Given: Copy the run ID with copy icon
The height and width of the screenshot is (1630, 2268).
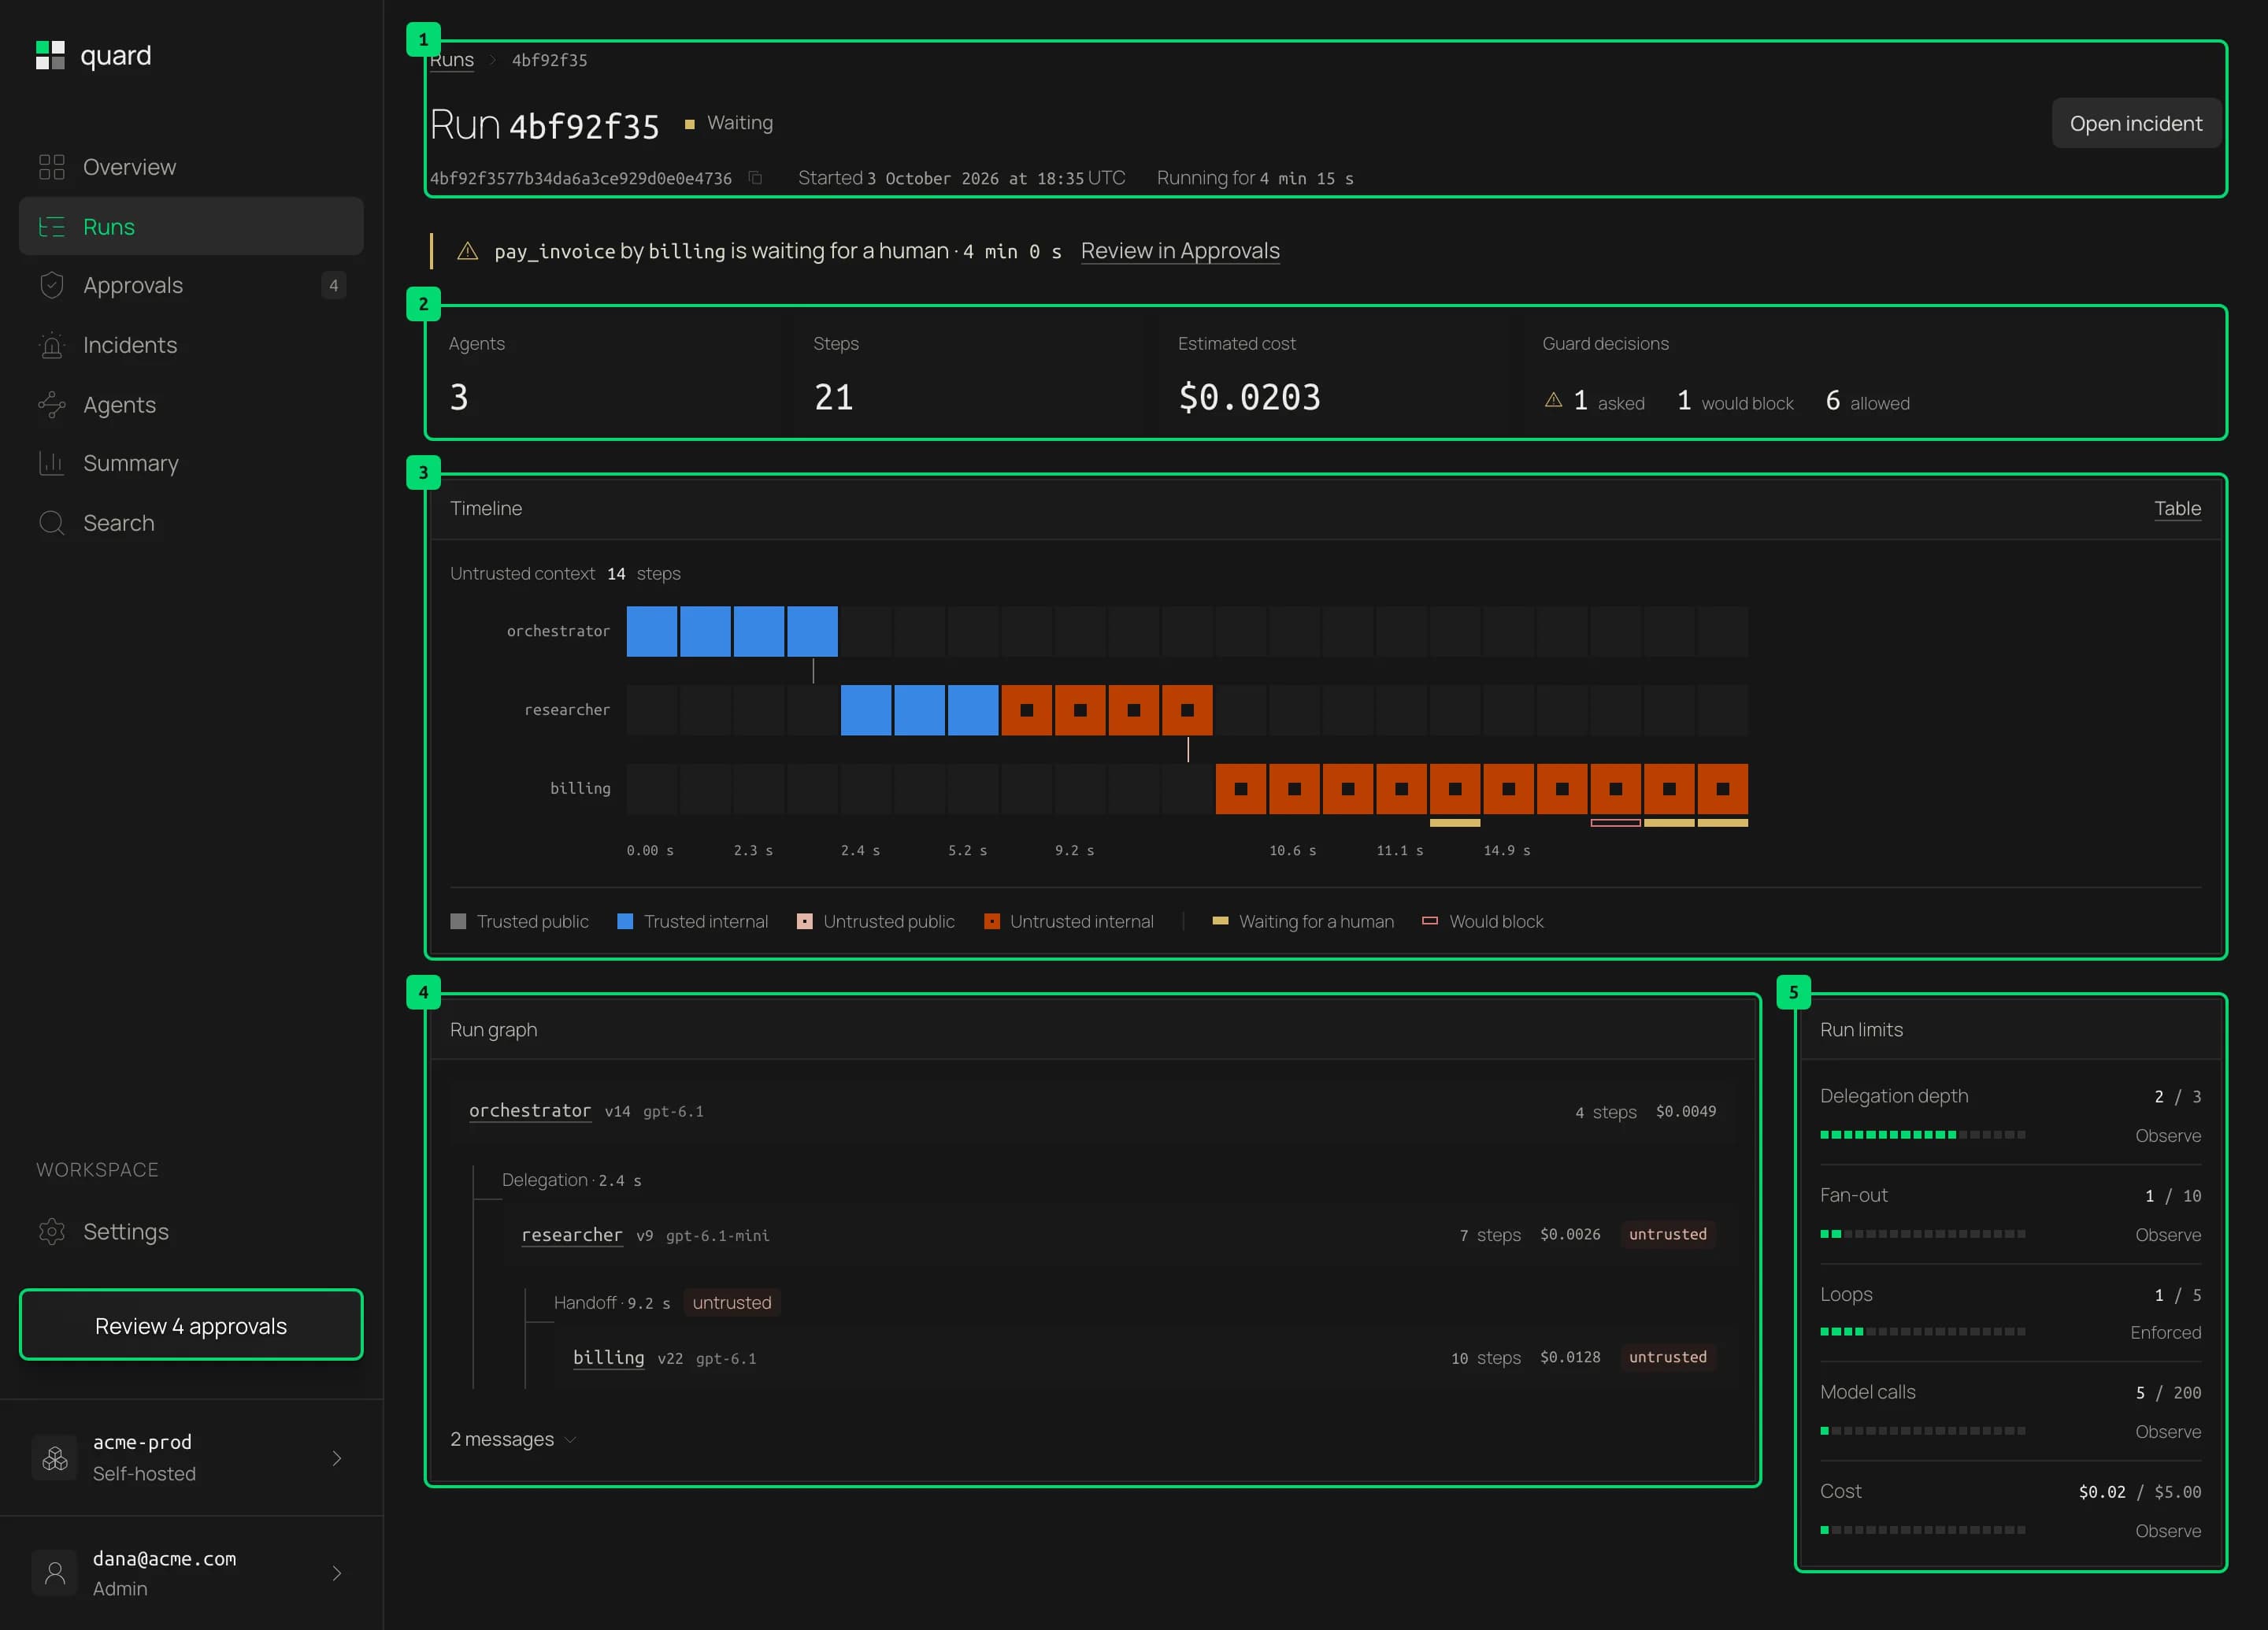Looking at the screenshot, I should pos(756,178).
